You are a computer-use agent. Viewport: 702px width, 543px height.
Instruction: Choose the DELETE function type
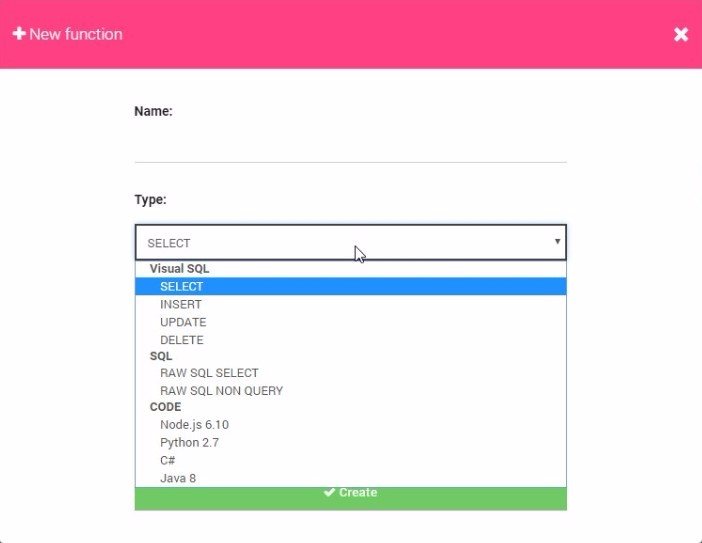coord(181,340)
